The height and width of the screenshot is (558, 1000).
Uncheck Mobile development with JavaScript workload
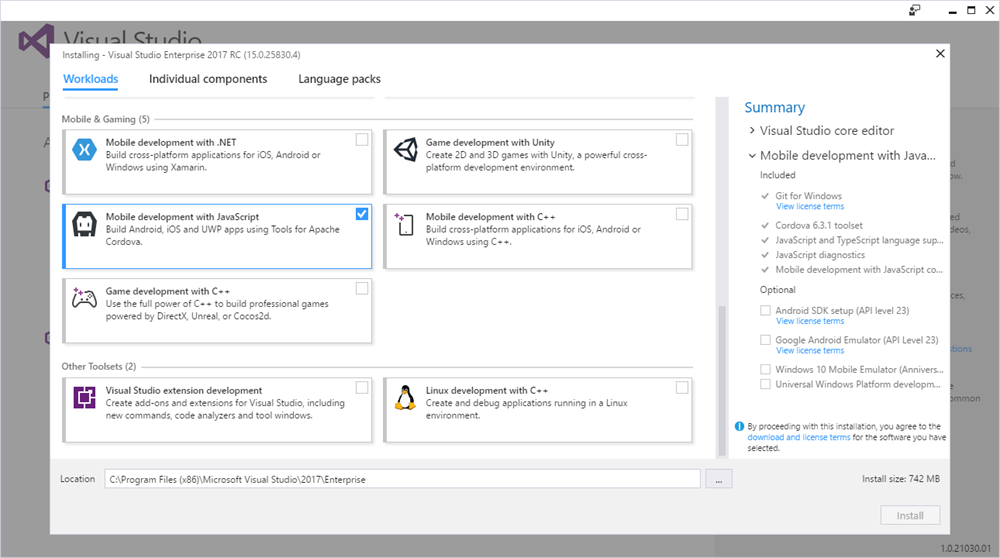(362, 214)
